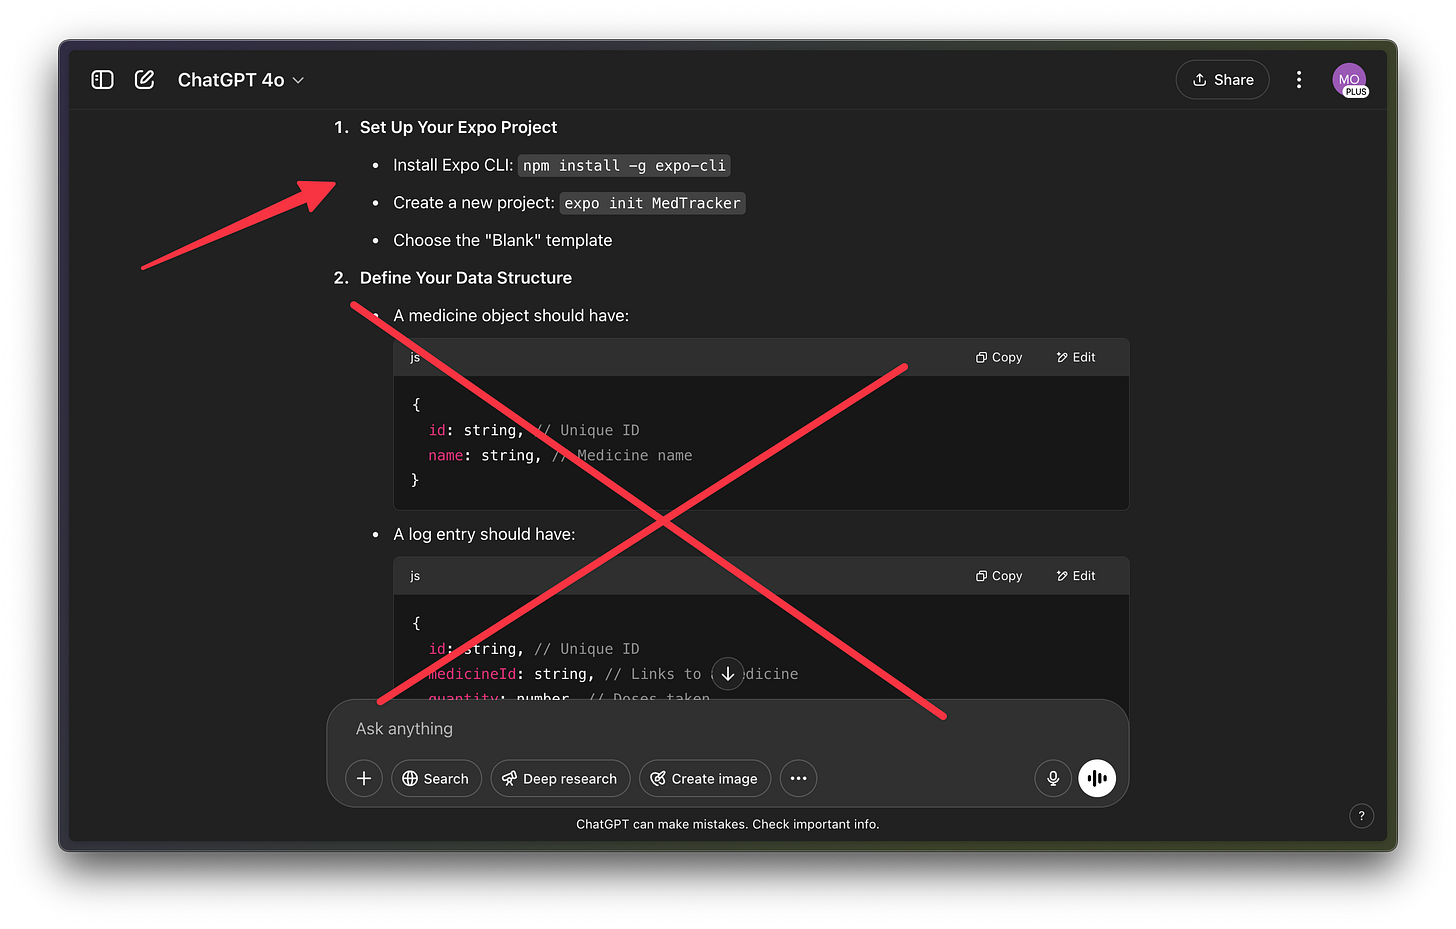Click the Choose the "Blank" template line

(502, 240)
